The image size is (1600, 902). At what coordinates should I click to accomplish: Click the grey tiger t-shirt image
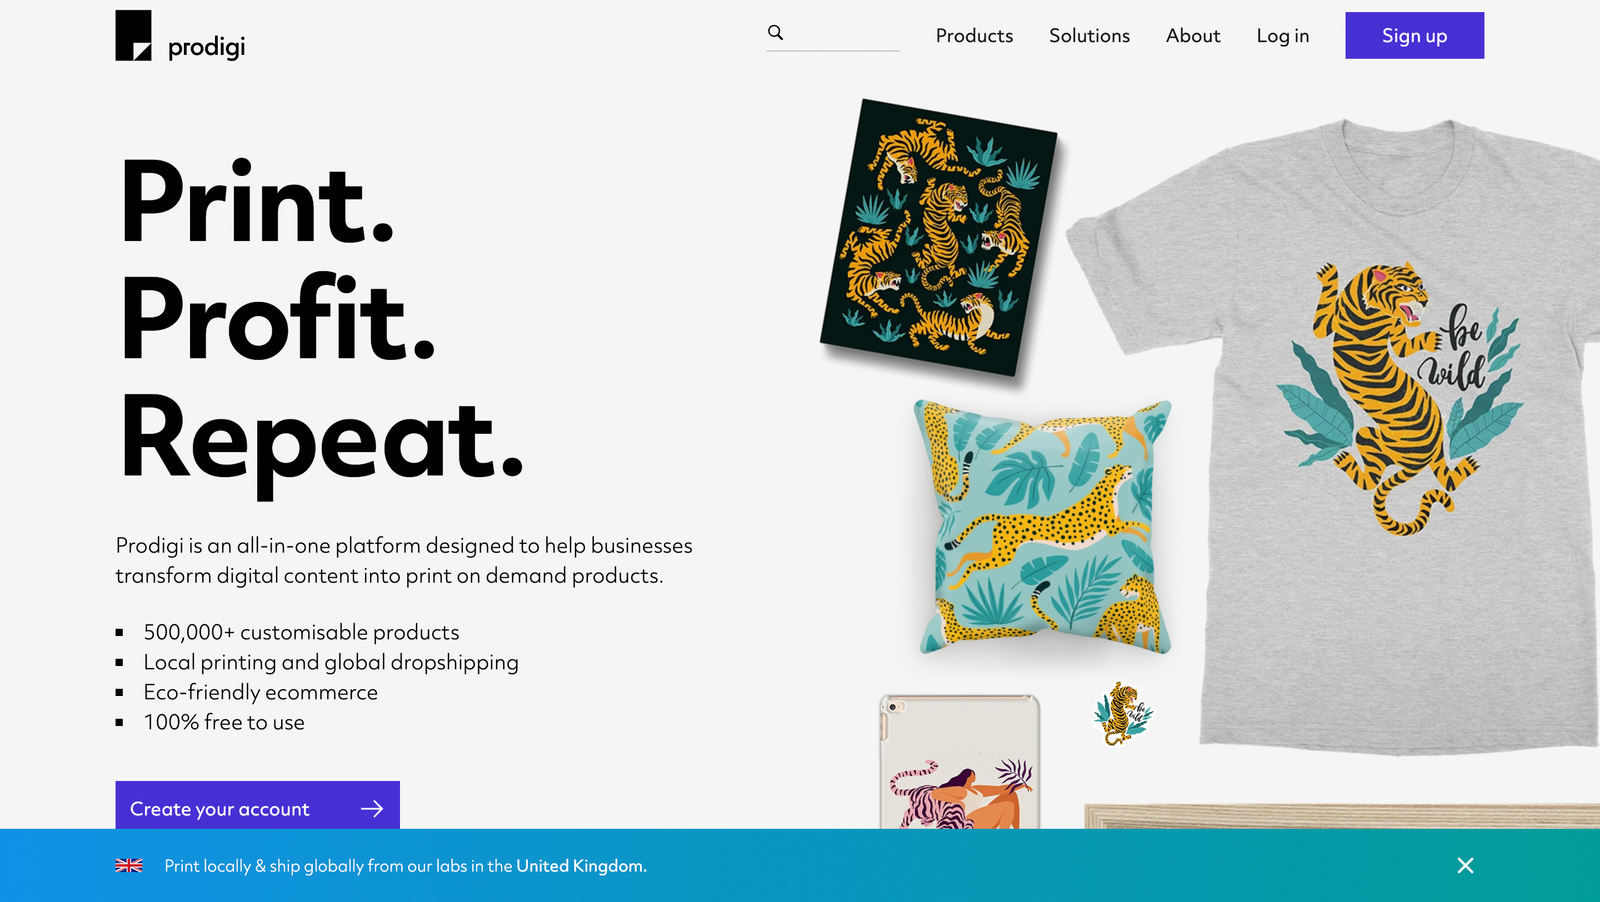pos(1334,435)
